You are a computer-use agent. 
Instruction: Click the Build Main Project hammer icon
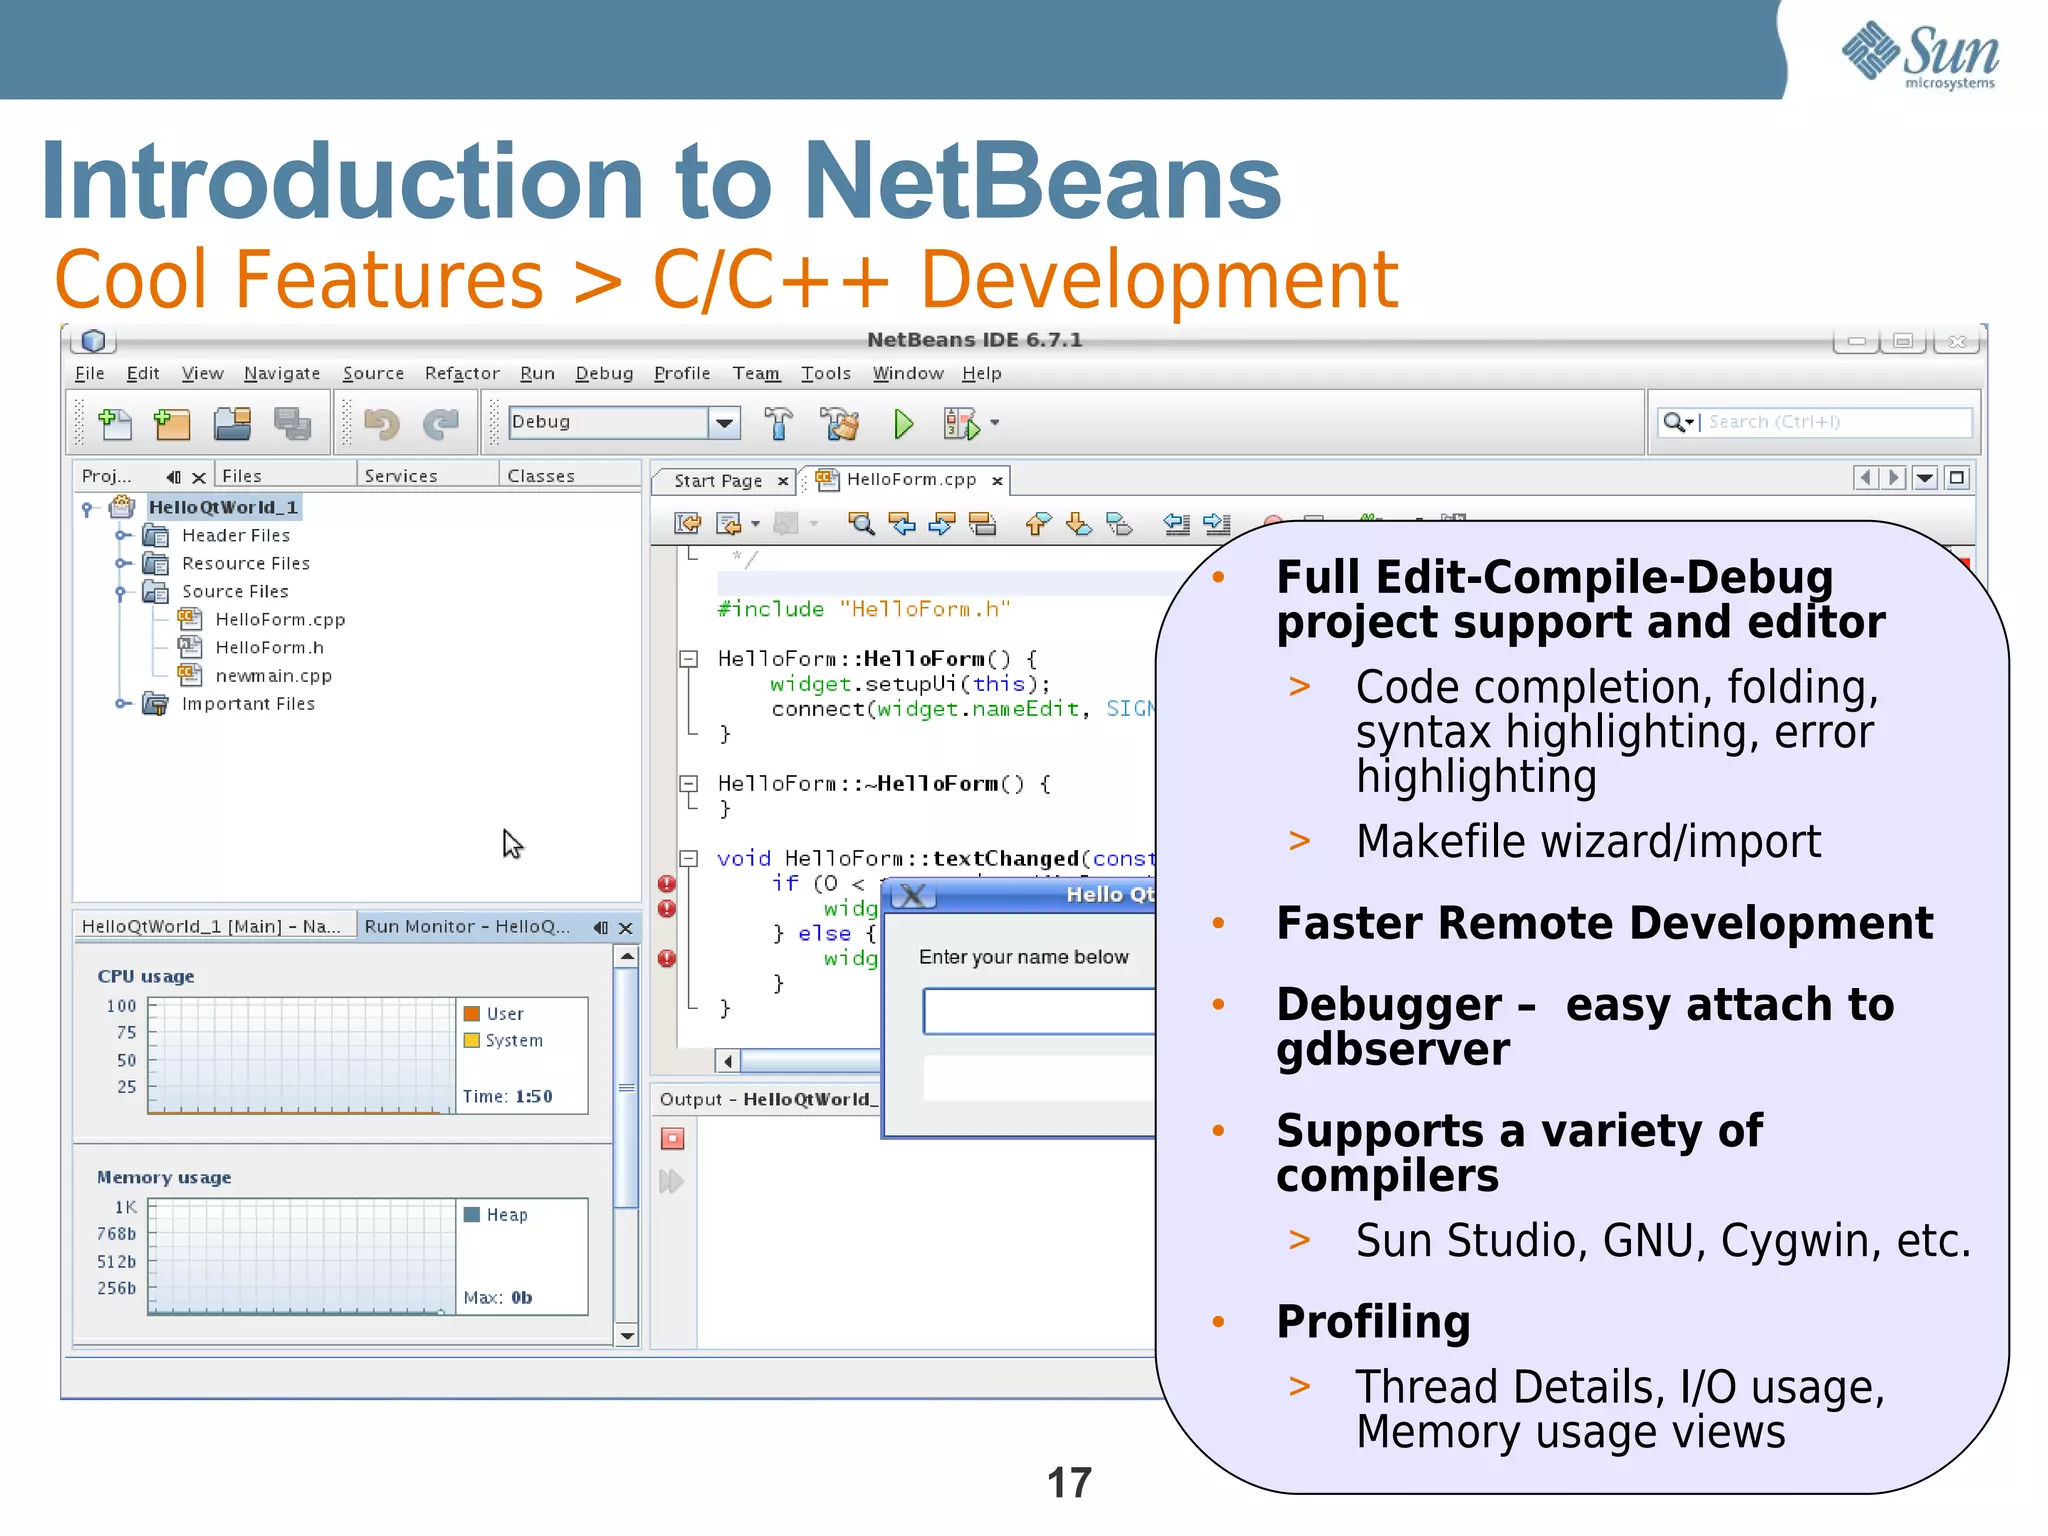[x=778, y=424]
